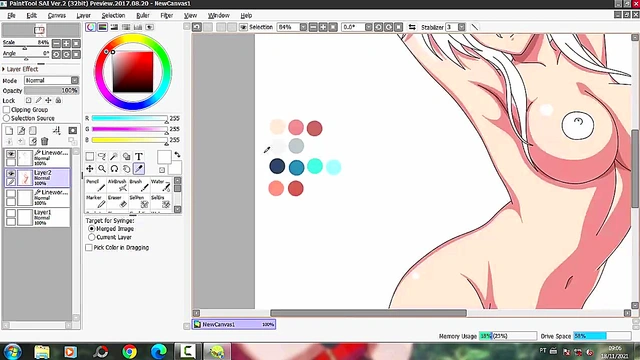Show Layer1 visibility box
Viewport: 640px width, 360px height.
click(x=11, y=213)
